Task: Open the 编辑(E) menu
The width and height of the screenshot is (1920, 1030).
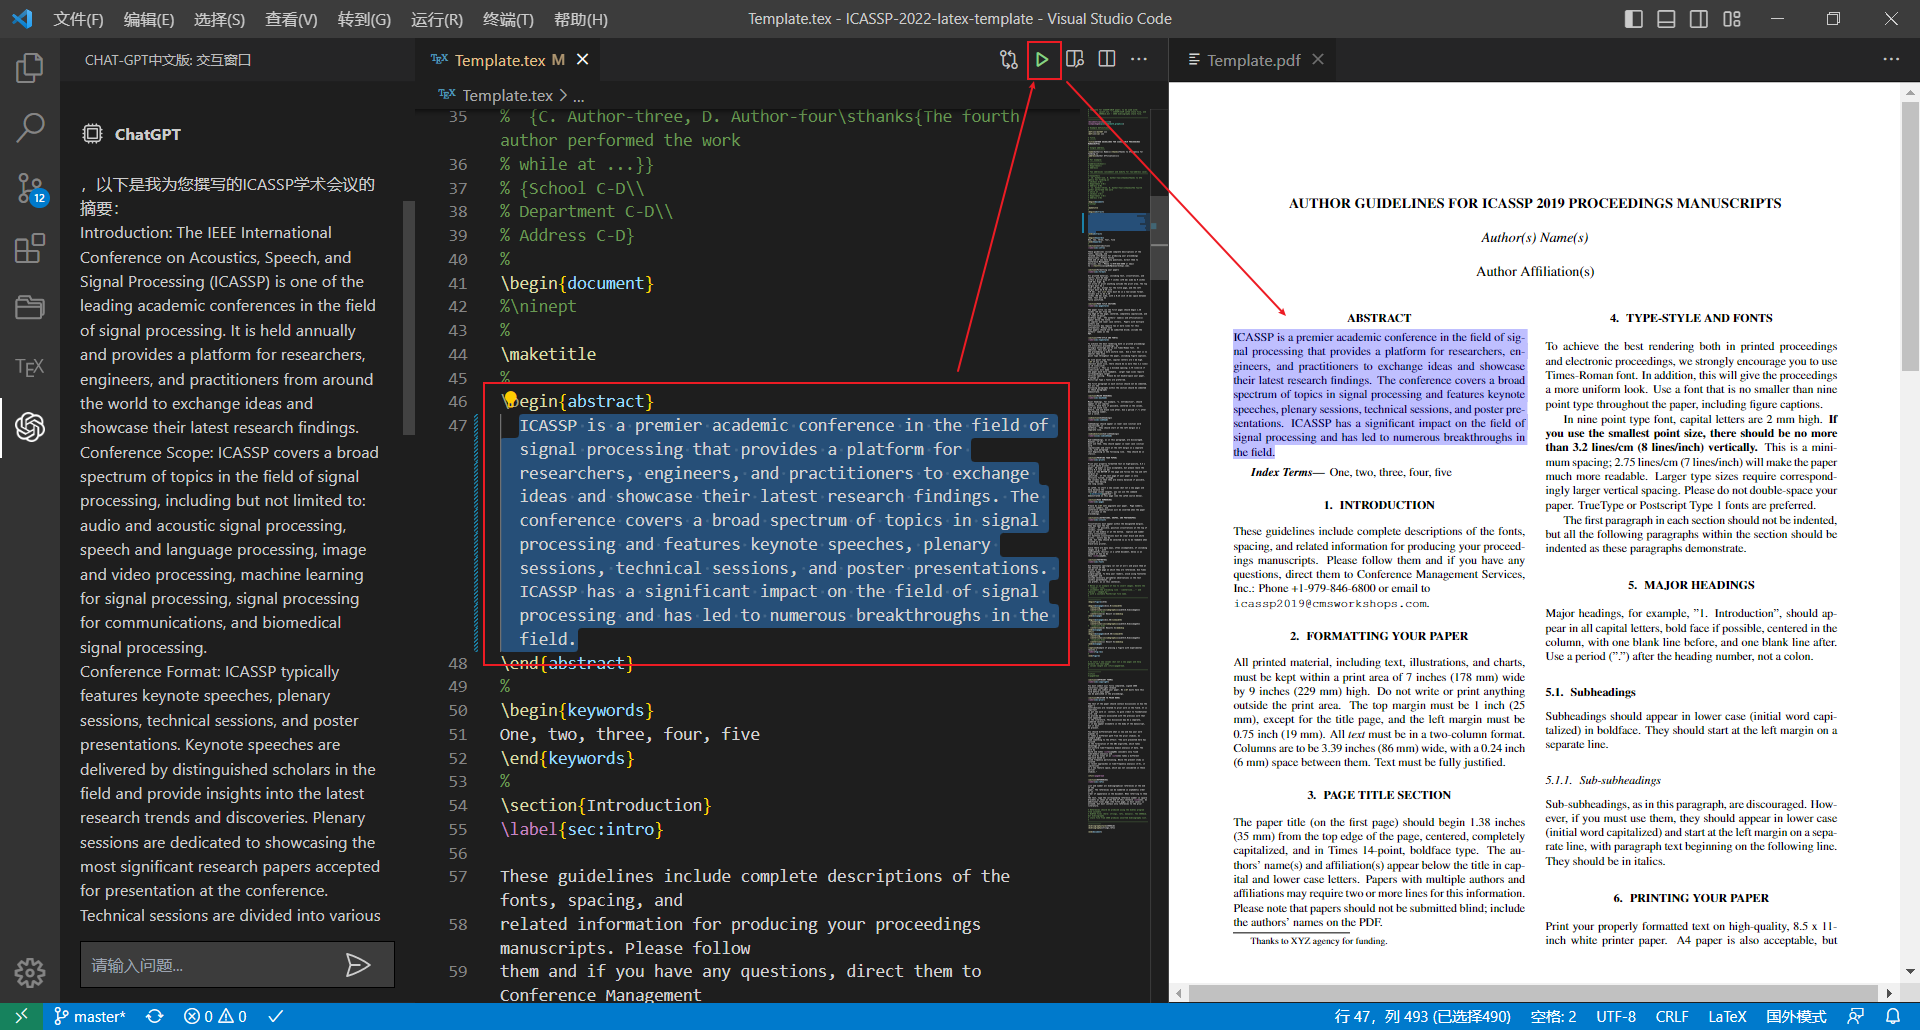Action: pyautogui.click(x=149, y=19)
